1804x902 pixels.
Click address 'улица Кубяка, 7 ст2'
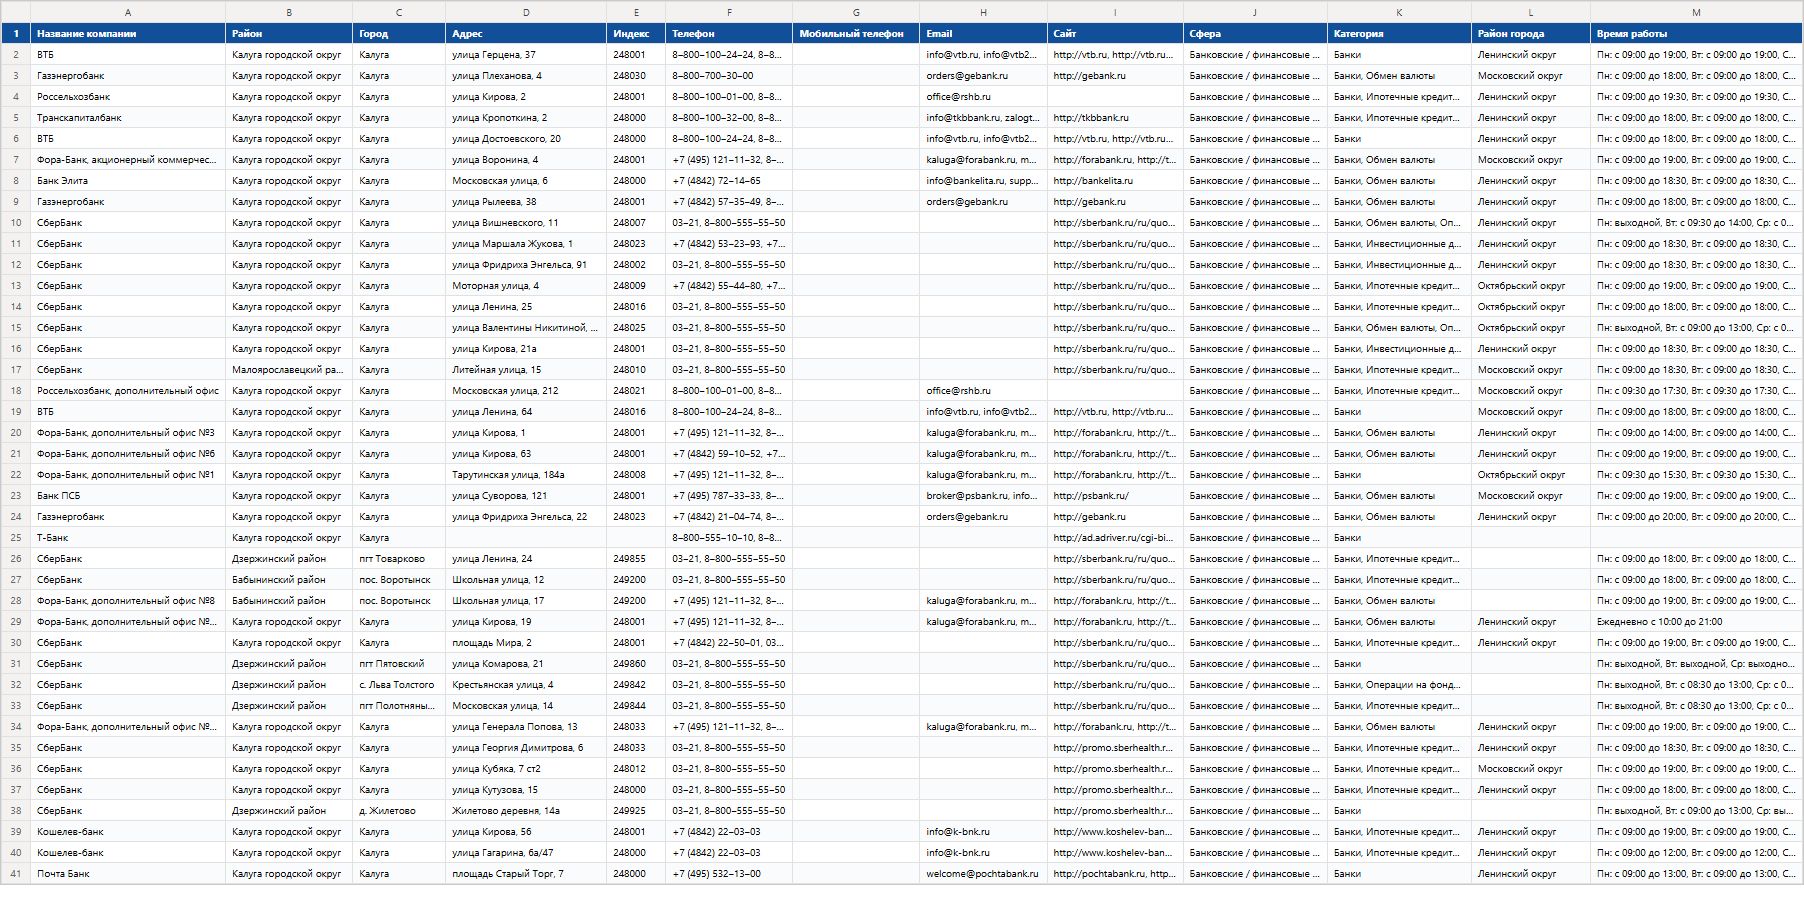click(526, 769)
